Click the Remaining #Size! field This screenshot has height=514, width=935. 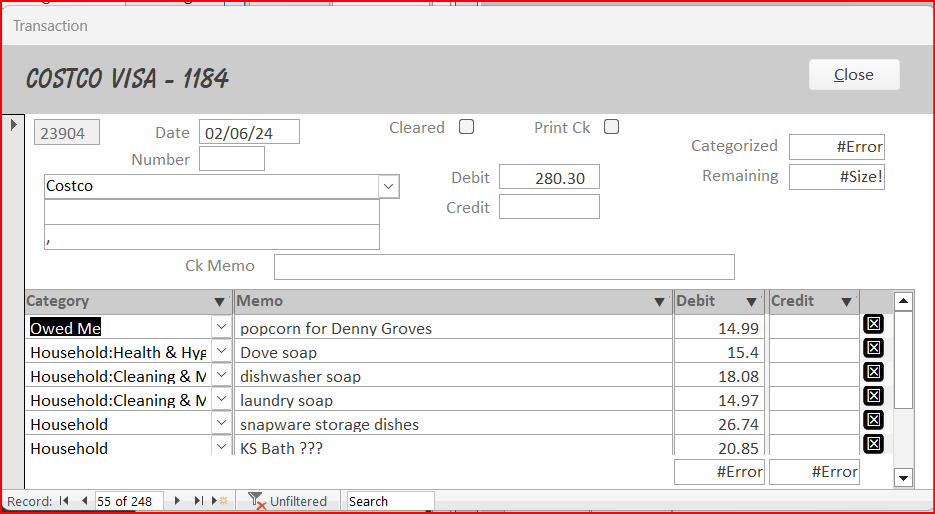837,177
